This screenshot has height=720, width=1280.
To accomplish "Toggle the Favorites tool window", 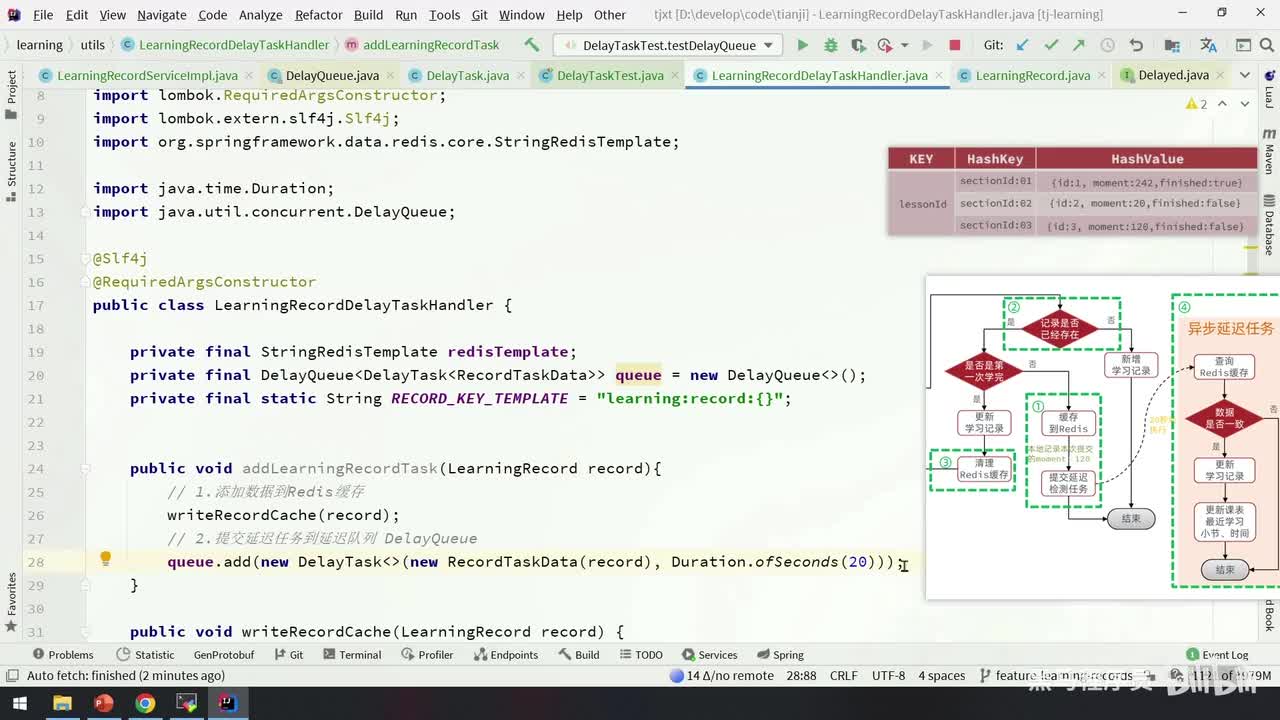I will pyautogui.click(x=12, y=602).
